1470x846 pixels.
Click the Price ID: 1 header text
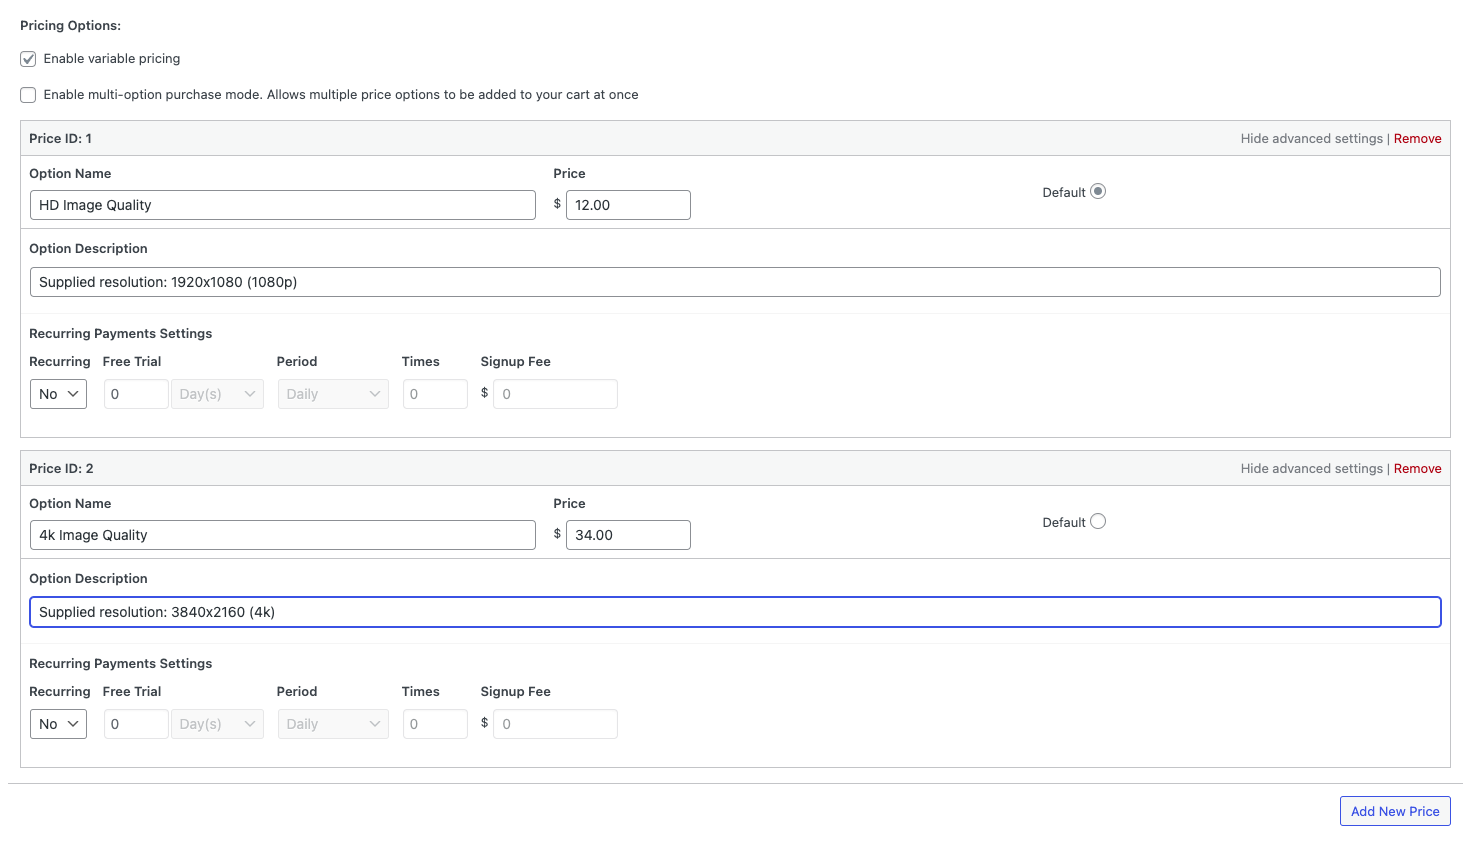(x=60, y=139)
